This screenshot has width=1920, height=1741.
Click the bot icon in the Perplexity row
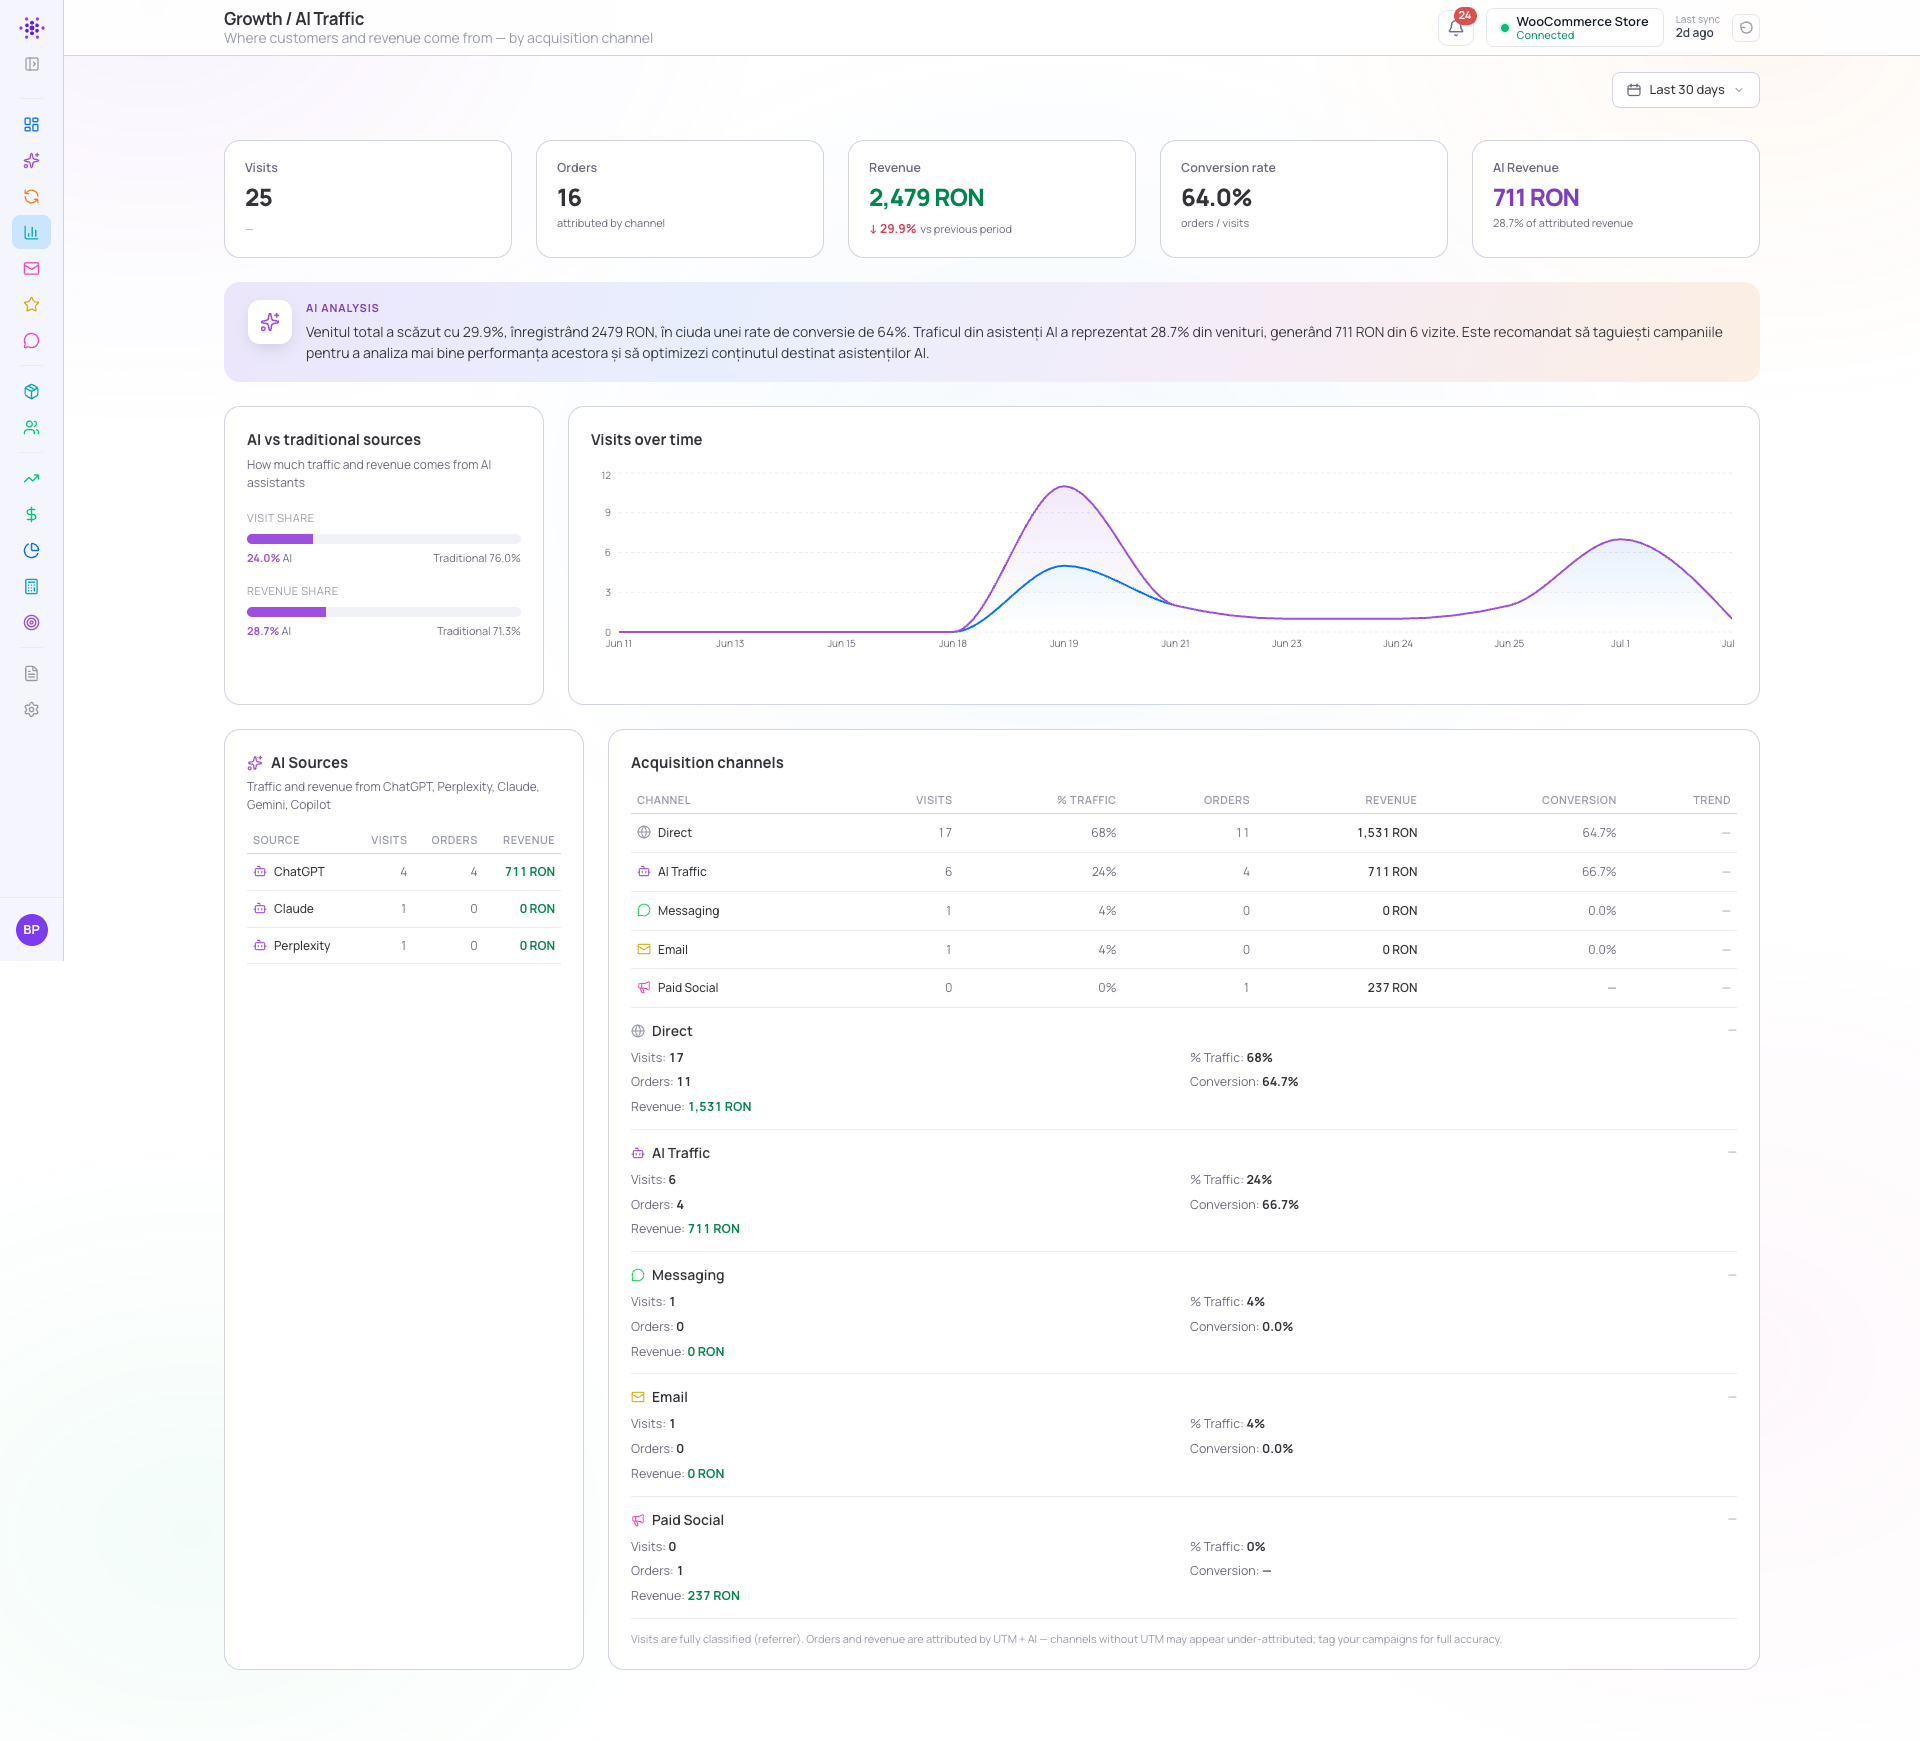point(260,946)
